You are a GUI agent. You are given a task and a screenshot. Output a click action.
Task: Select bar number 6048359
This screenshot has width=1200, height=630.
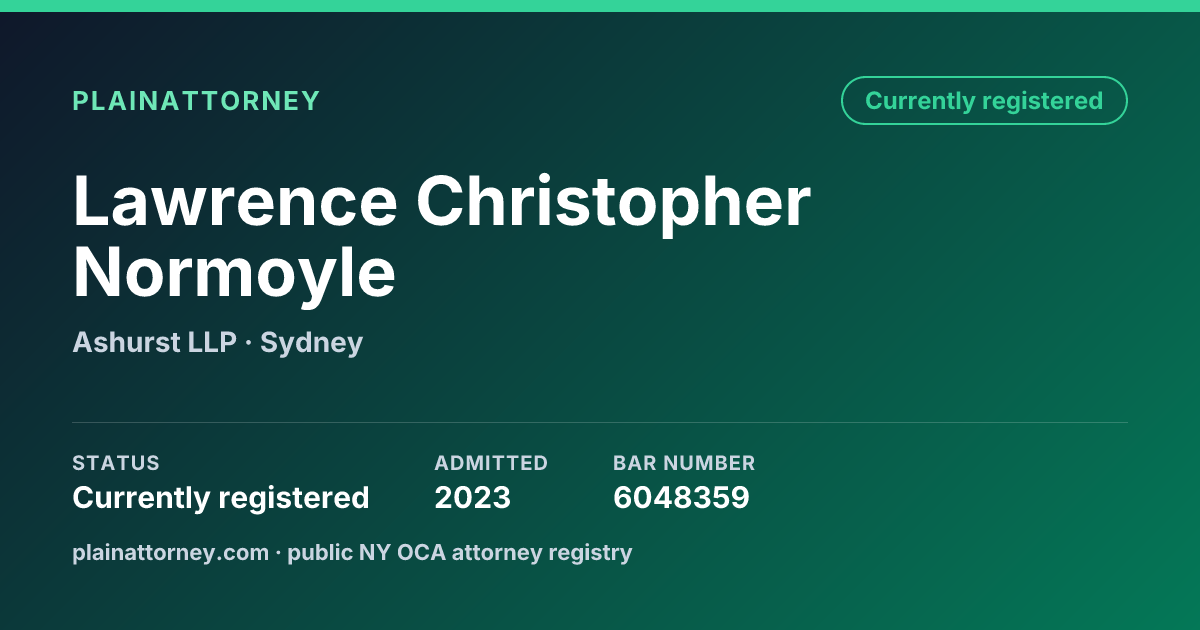(681, 497)
